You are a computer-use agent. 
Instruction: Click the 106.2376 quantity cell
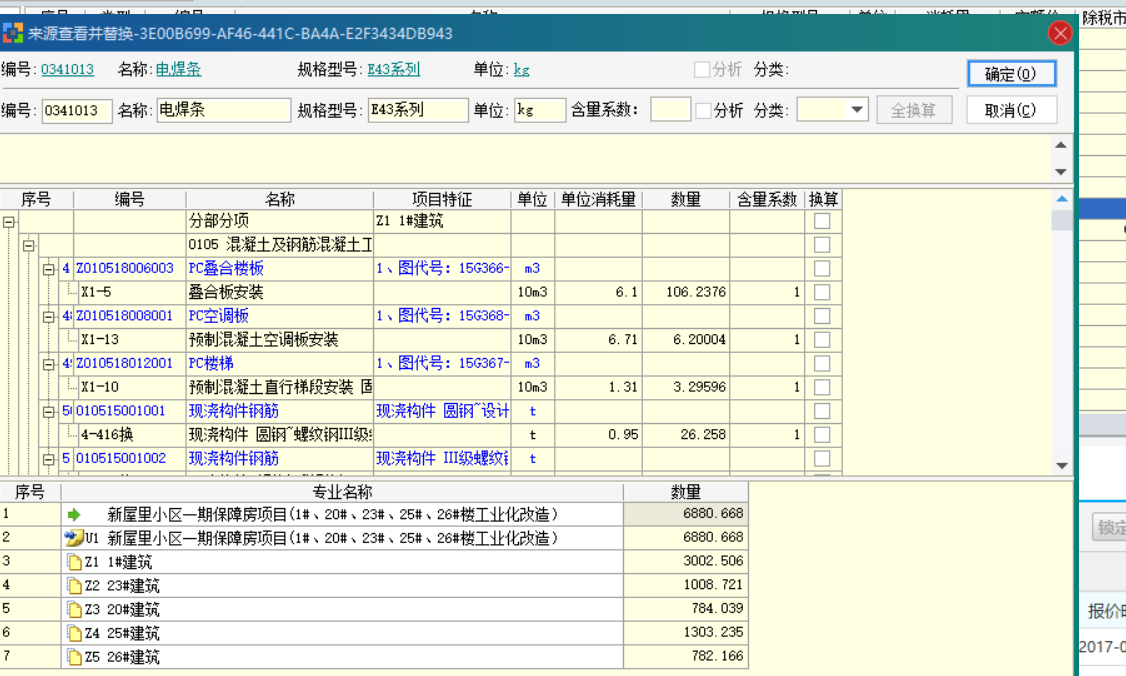tap(686, 292)
